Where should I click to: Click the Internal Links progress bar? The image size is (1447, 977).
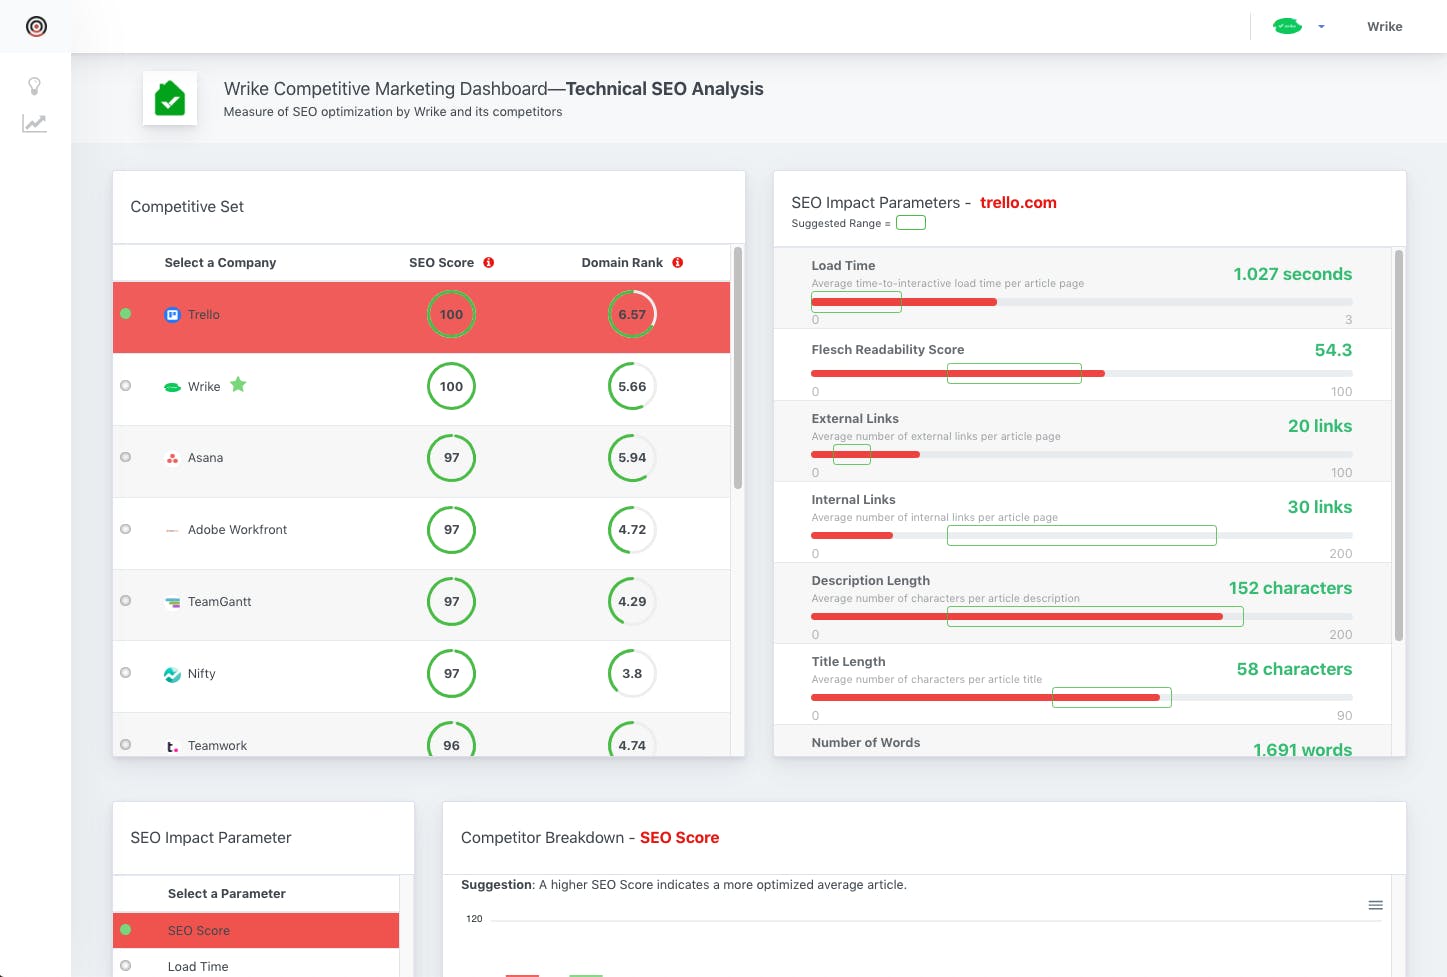pos(1082,535)
